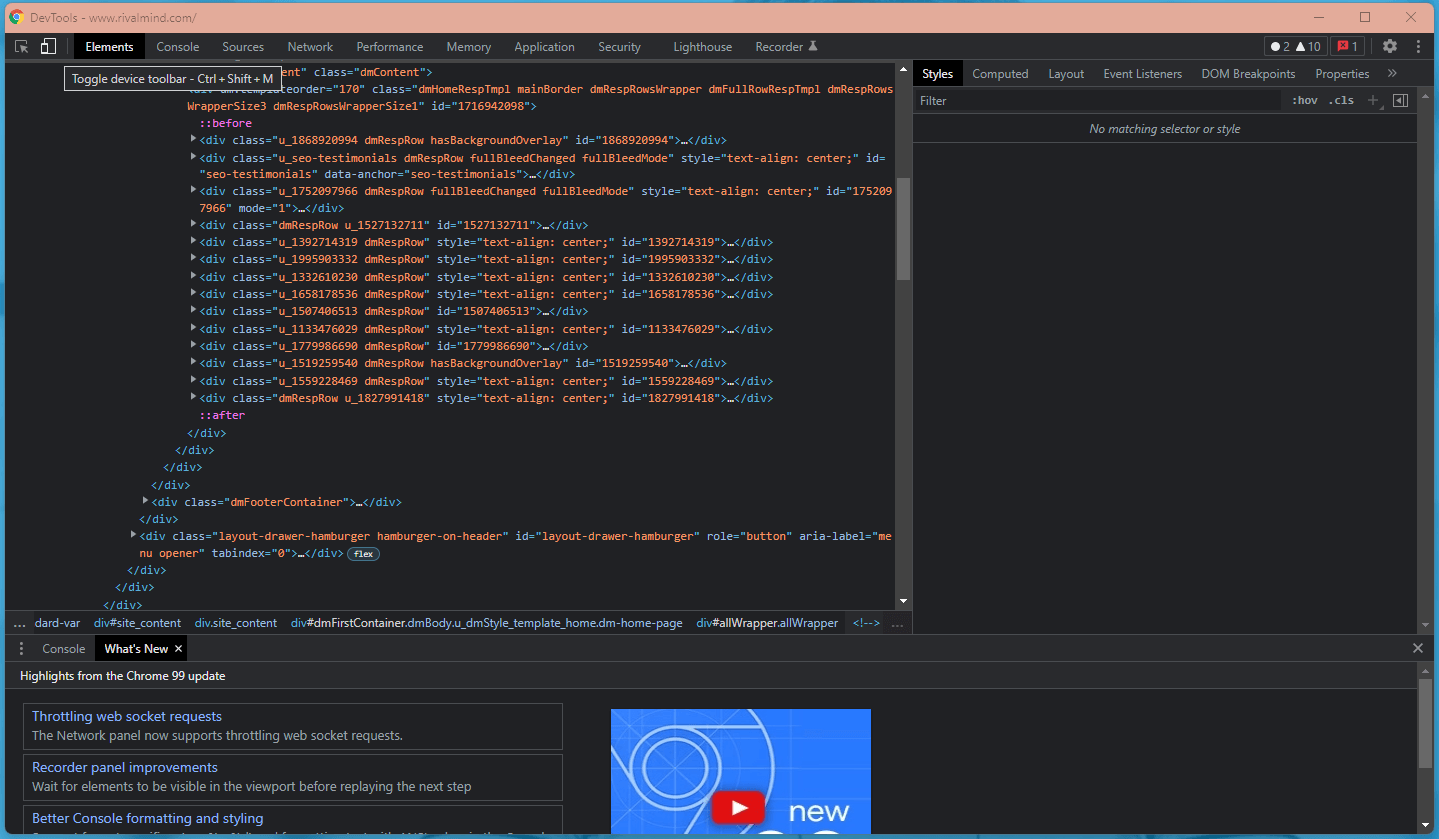The image size is (1439, 839).
Task: Toggle the device toolbar
Action: tap(48, 46)
